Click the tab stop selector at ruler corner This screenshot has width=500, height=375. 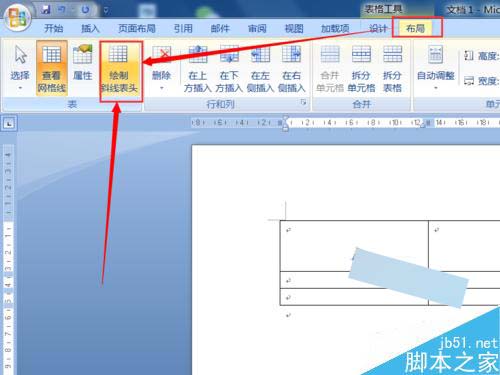pos(9,124)
